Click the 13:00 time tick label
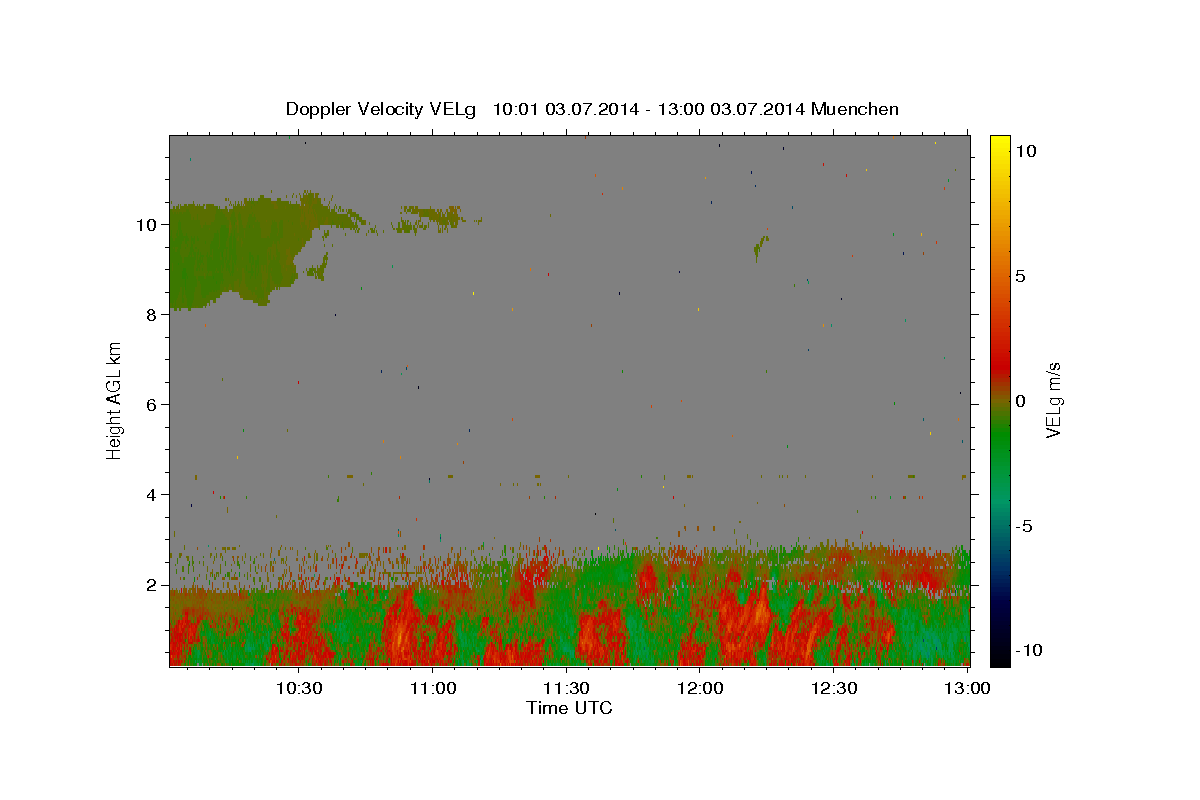 (968, 689)
